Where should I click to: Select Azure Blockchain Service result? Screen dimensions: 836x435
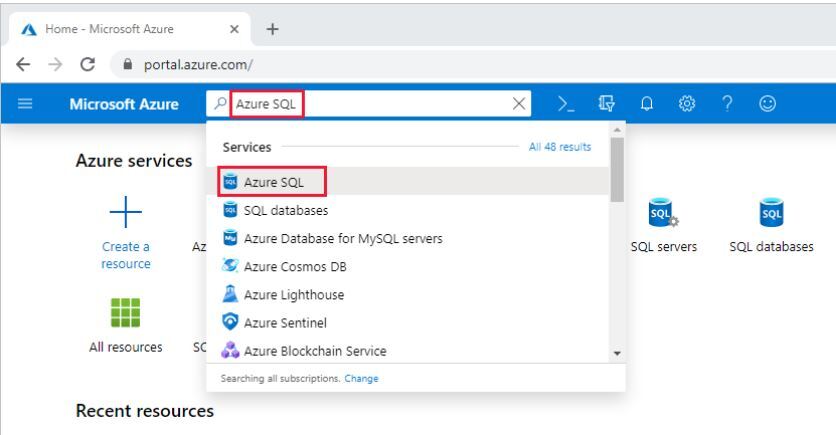point(408,351)
